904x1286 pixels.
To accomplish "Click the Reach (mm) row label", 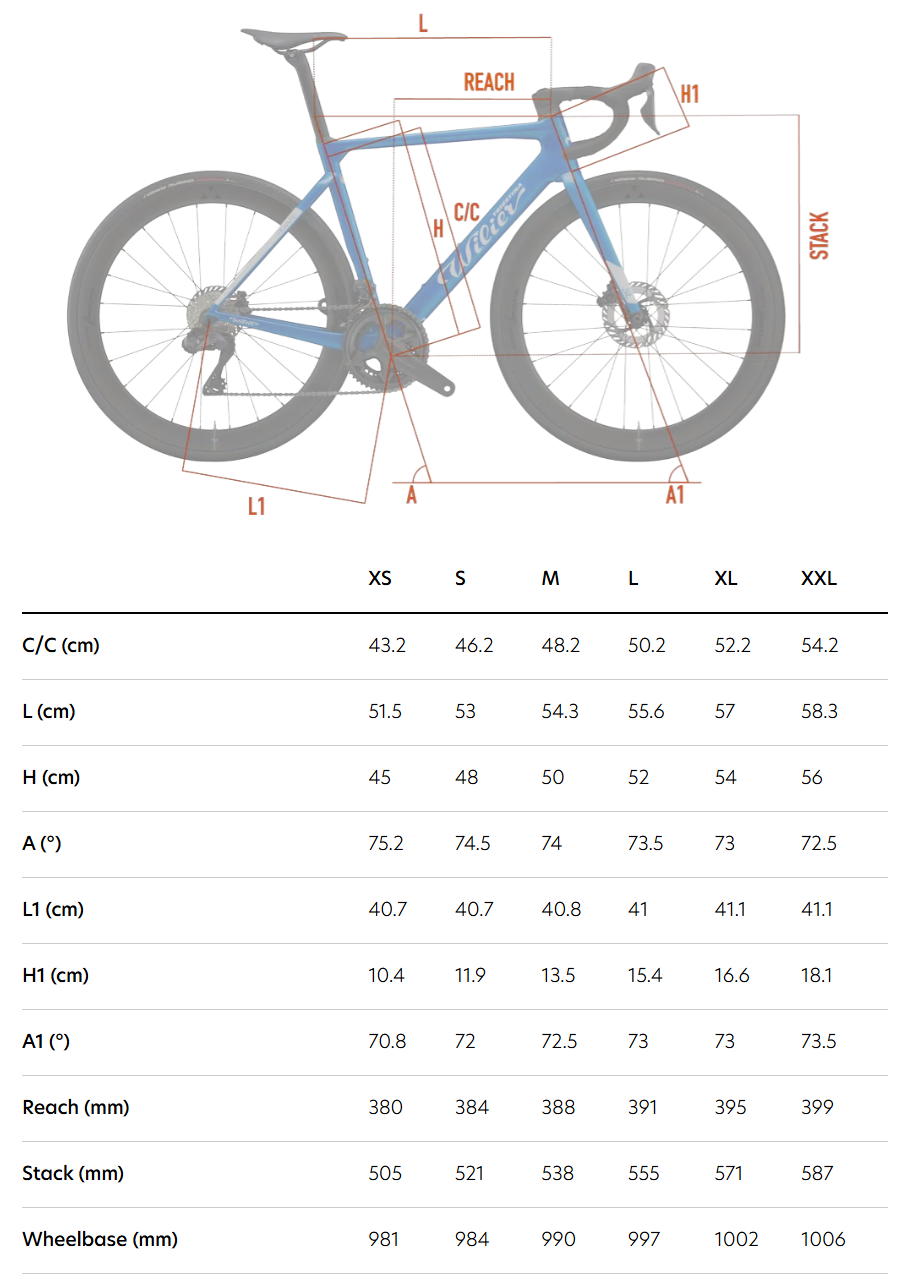I will click(x=76, y=1107).
